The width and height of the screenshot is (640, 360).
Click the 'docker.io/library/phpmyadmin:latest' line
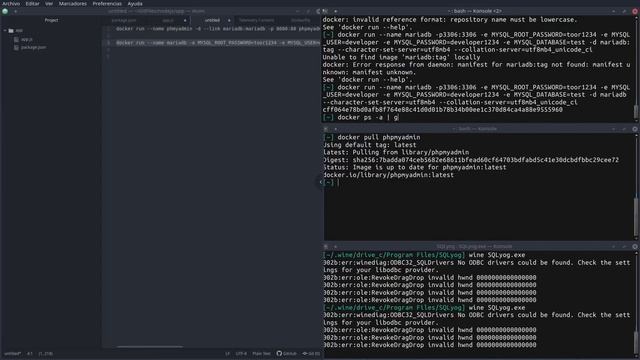[x=388, y=175]
